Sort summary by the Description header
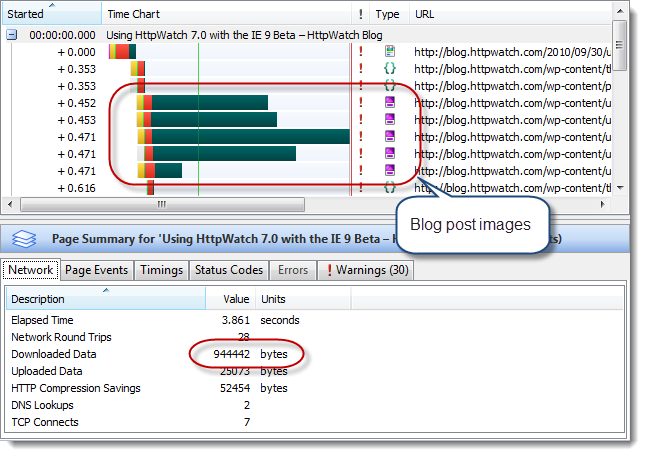The height and width of the screenshot is (456, 645). point(106,299)
